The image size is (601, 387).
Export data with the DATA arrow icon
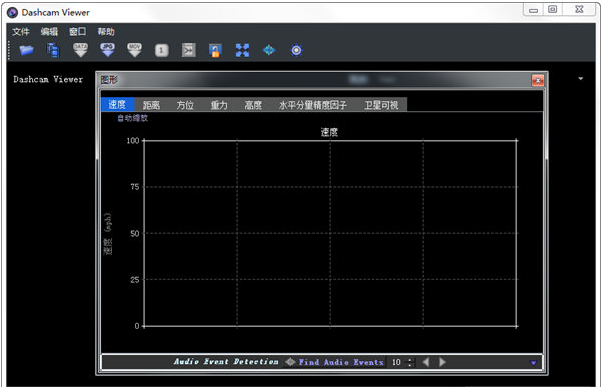point(80,50)
